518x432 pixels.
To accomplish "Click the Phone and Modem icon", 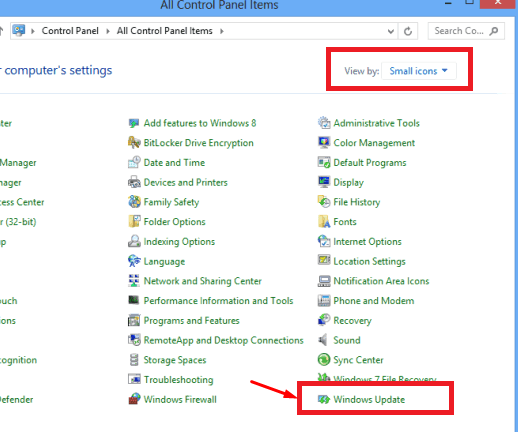I will [324, 301].
